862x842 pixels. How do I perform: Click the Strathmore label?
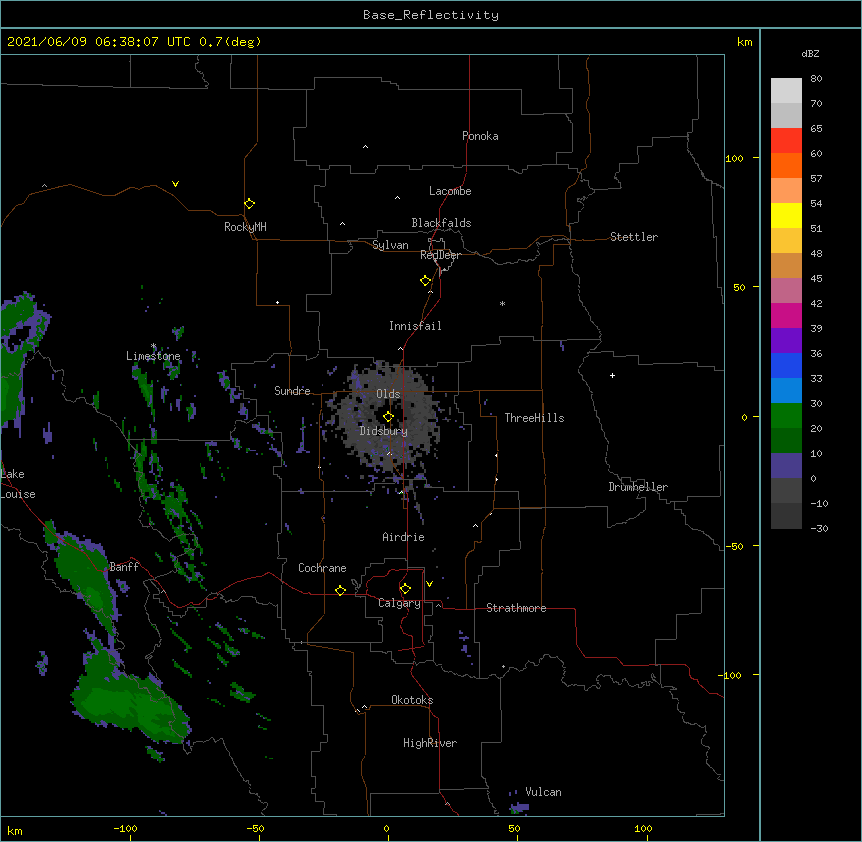coord(516,608)
